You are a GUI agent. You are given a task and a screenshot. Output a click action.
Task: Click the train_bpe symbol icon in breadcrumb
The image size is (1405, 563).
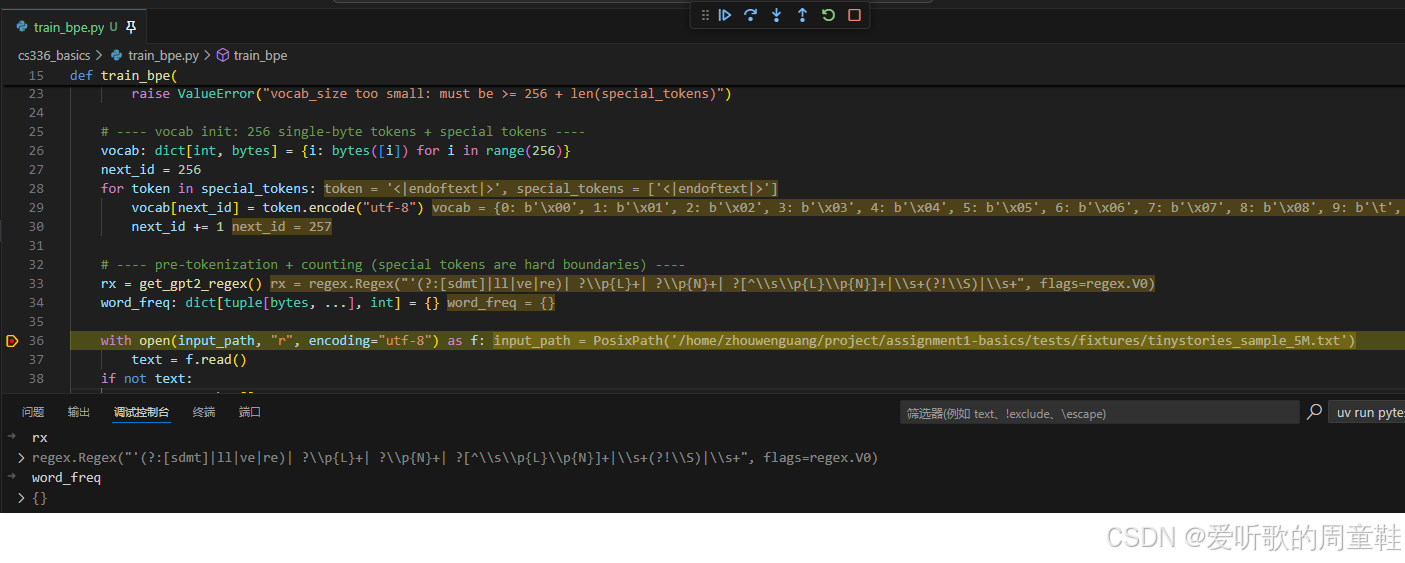[x=223, y=56]
